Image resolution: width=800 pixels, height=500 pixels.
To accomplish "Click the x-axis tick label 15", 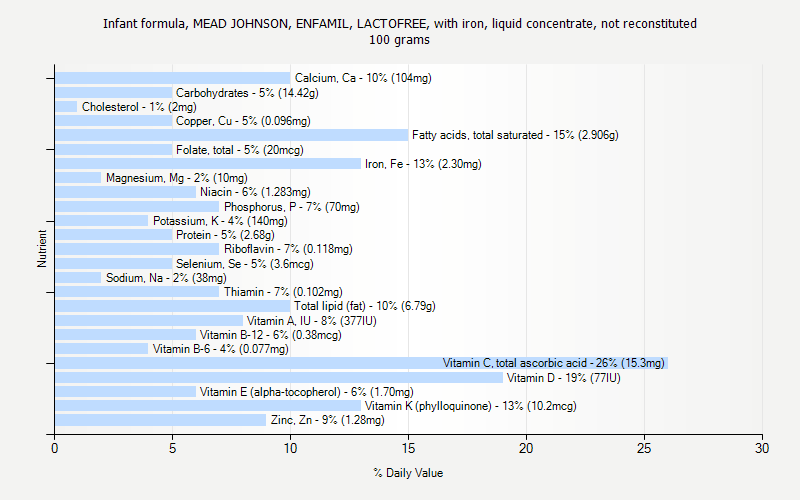I will click(408, 448).
